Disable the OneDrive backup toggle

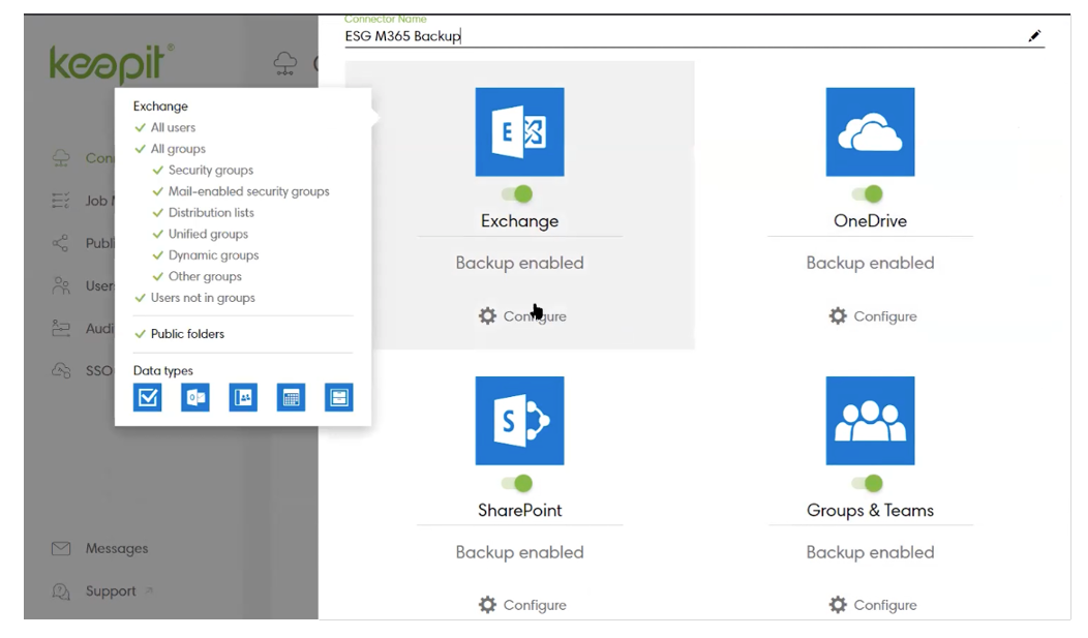pos(868,194)
